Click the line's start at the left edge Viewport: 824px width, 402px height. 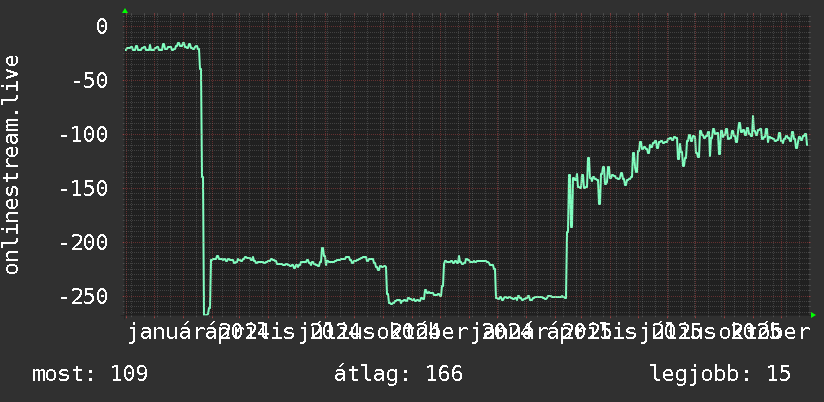pos(126,49)
